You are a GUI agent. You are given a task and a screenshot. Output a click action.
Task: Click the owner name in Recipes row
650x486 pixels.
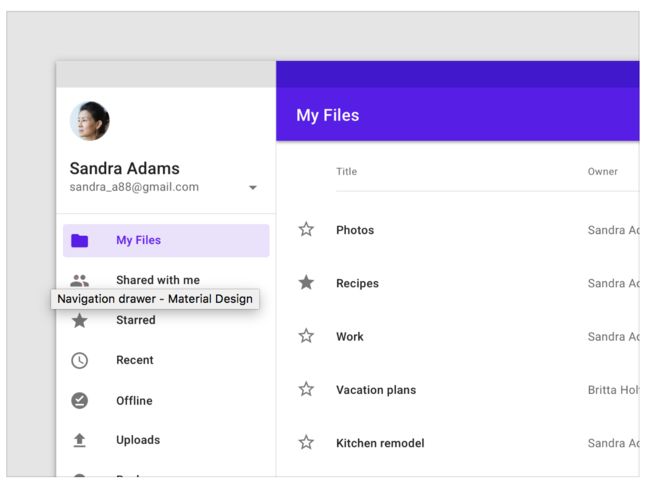point(614,283)
